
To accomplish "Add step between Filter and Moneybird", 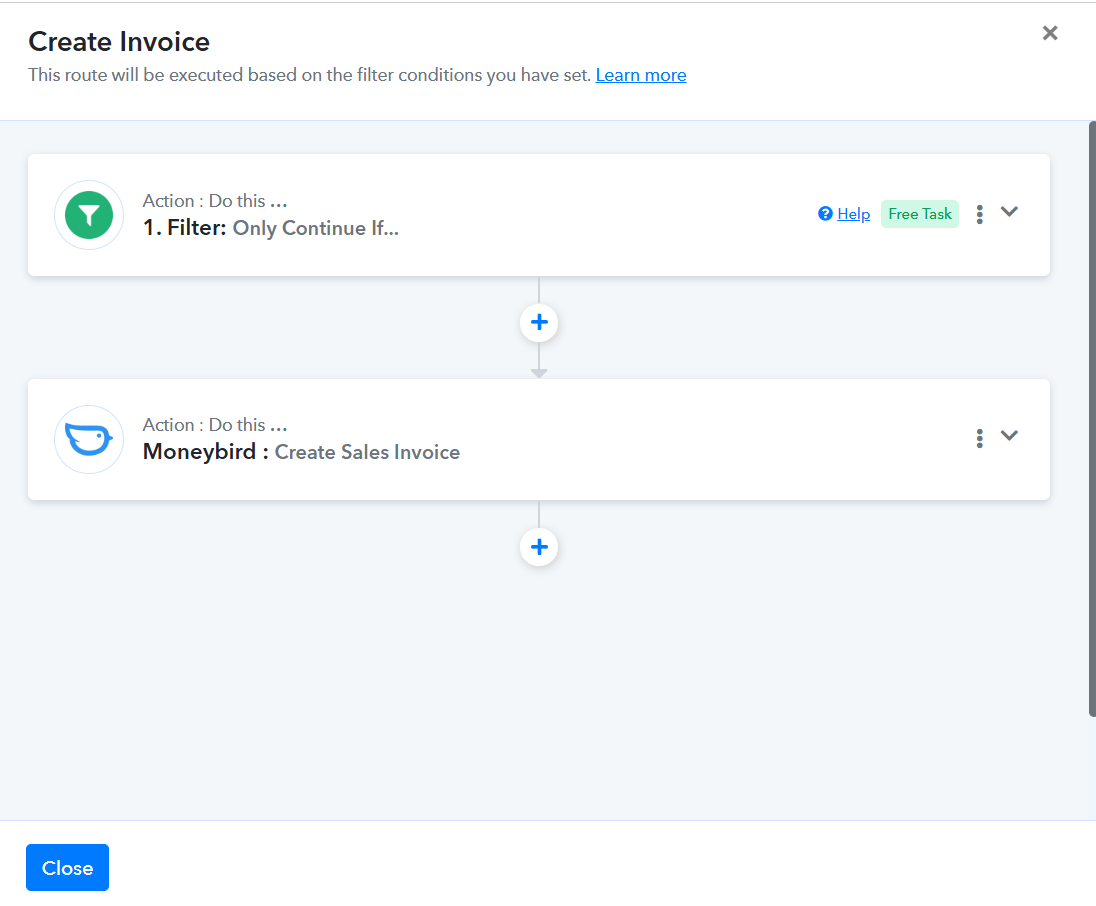I will (539, 323).
